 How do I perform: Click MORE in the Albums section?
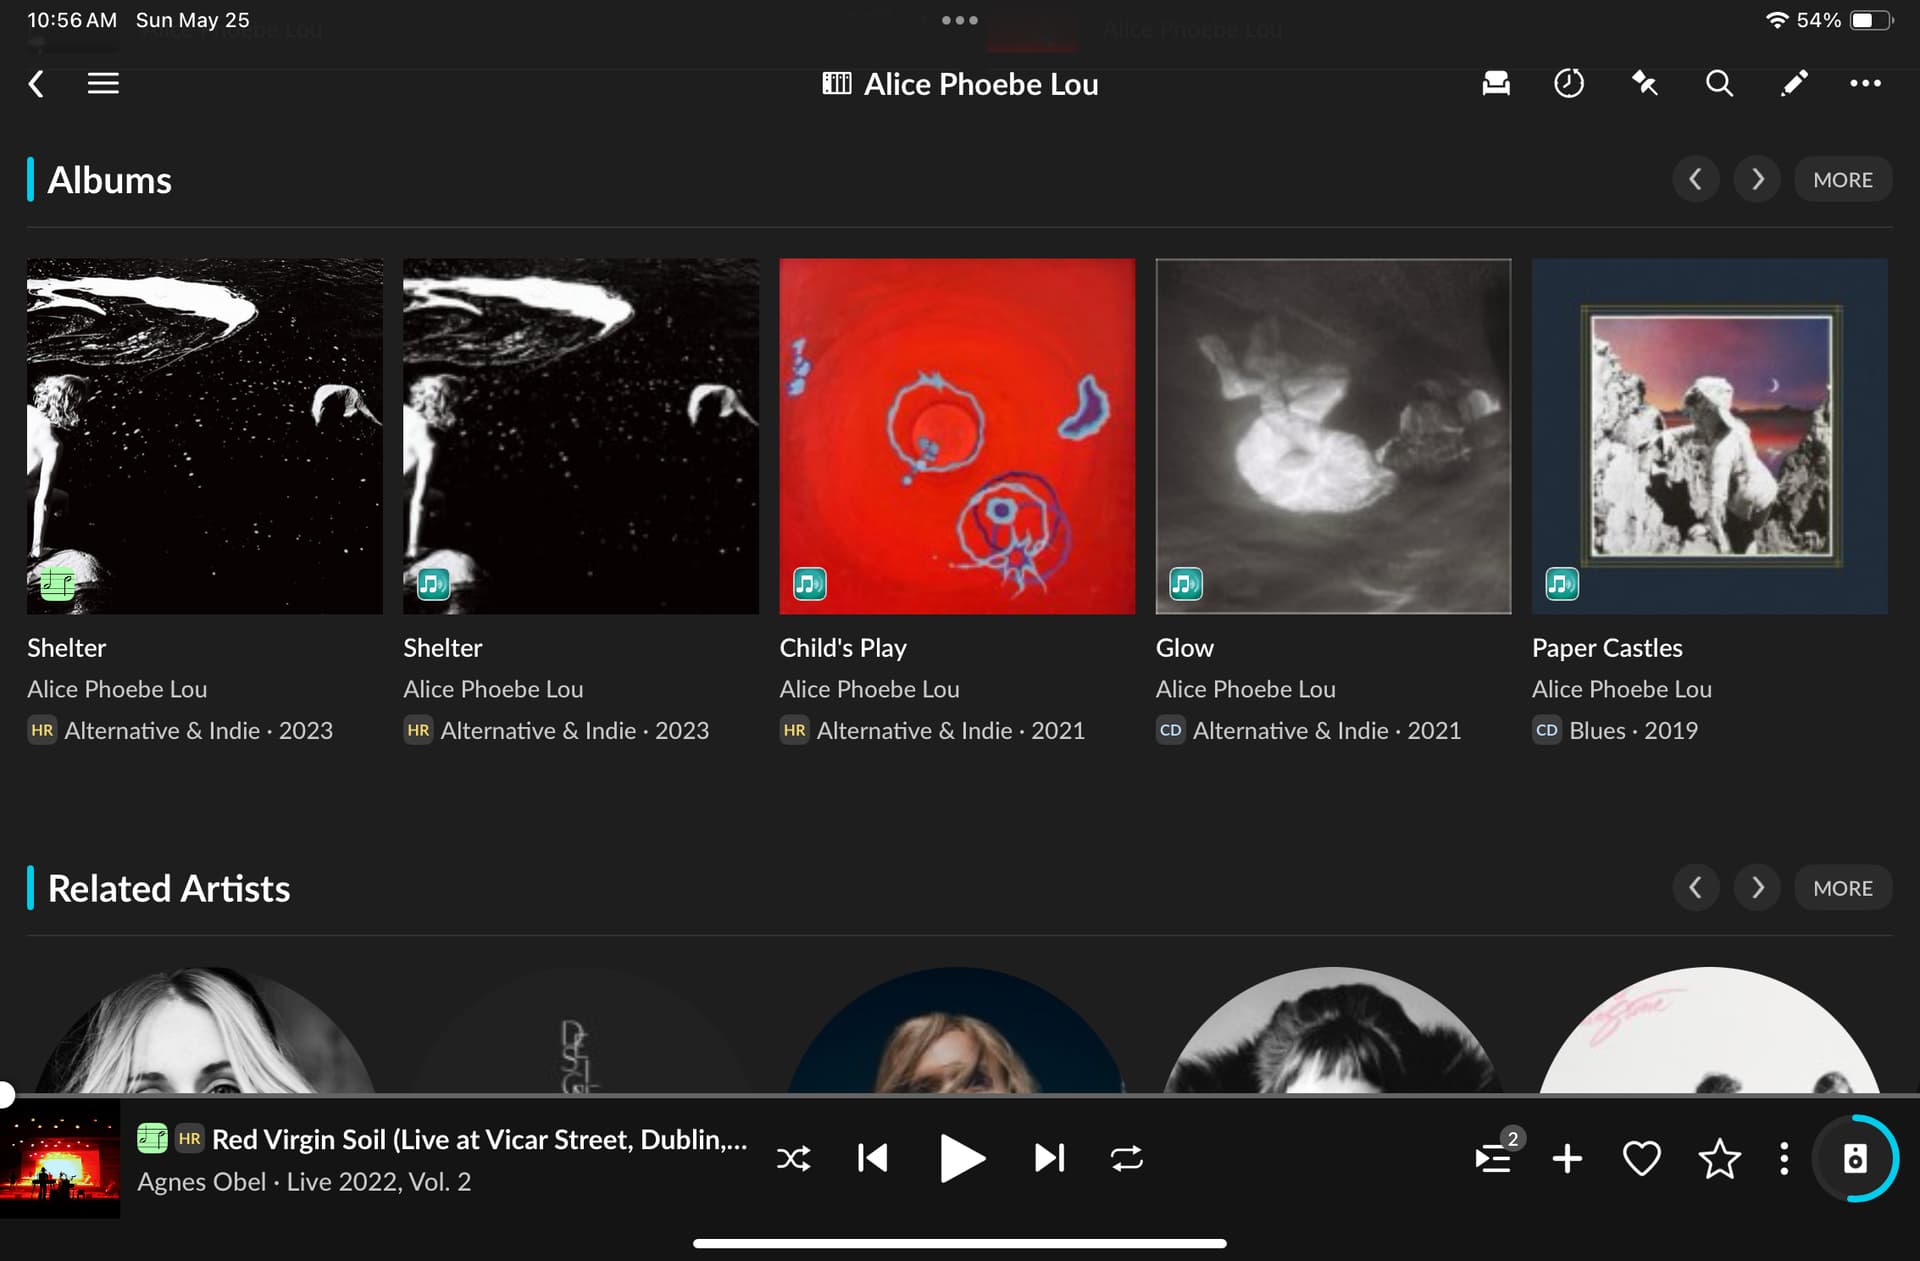click(1842, 180)
